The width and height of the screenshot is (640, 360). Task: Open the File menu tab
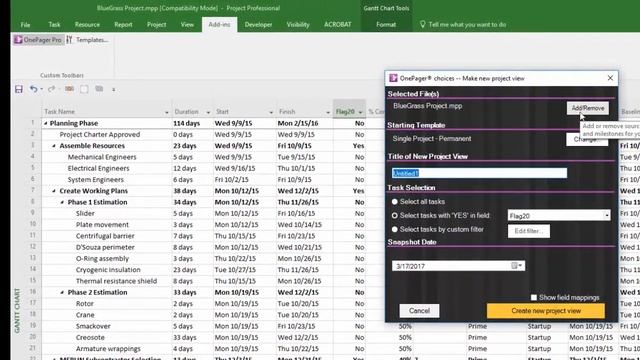[25, 24]
